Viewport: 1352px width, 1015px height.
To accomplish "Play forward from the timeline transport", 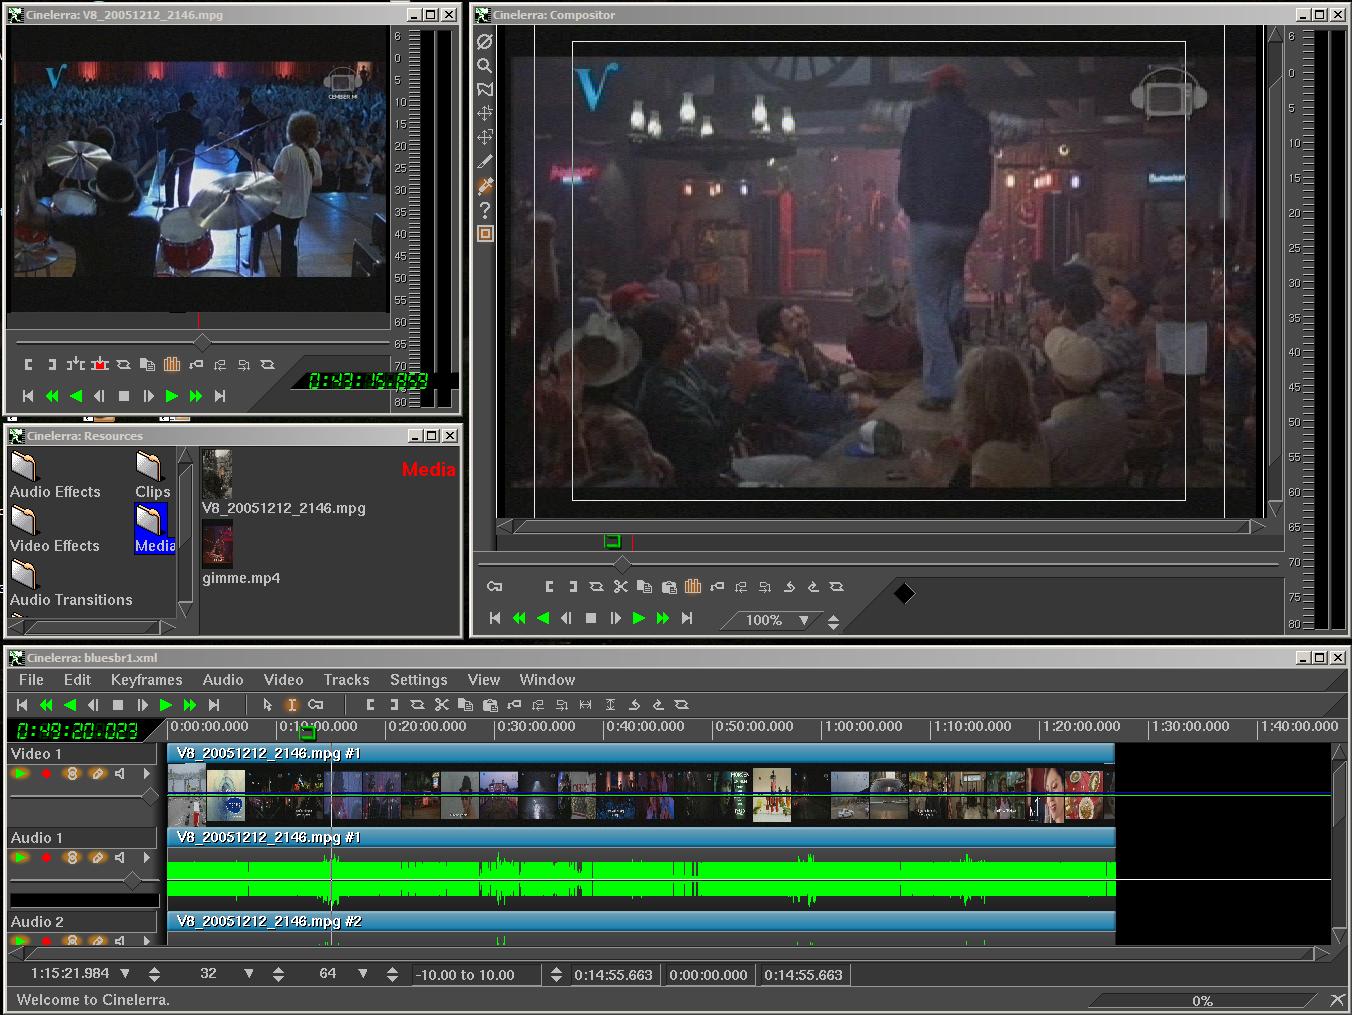I will pos(166,705).
